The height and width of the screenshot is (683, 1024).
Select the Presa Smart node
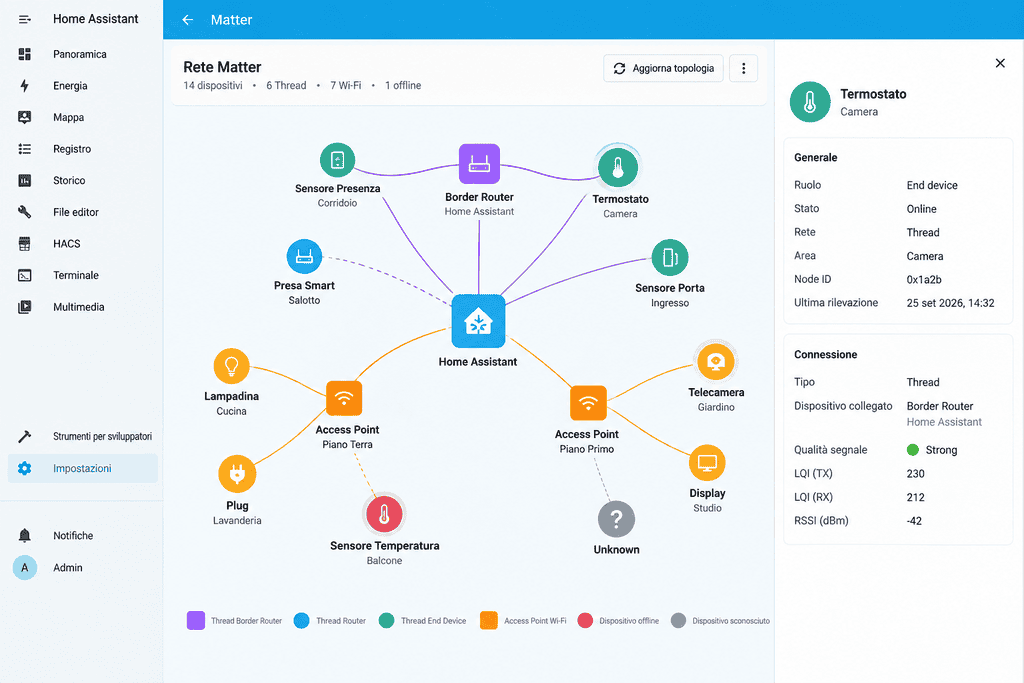point(304,257)
